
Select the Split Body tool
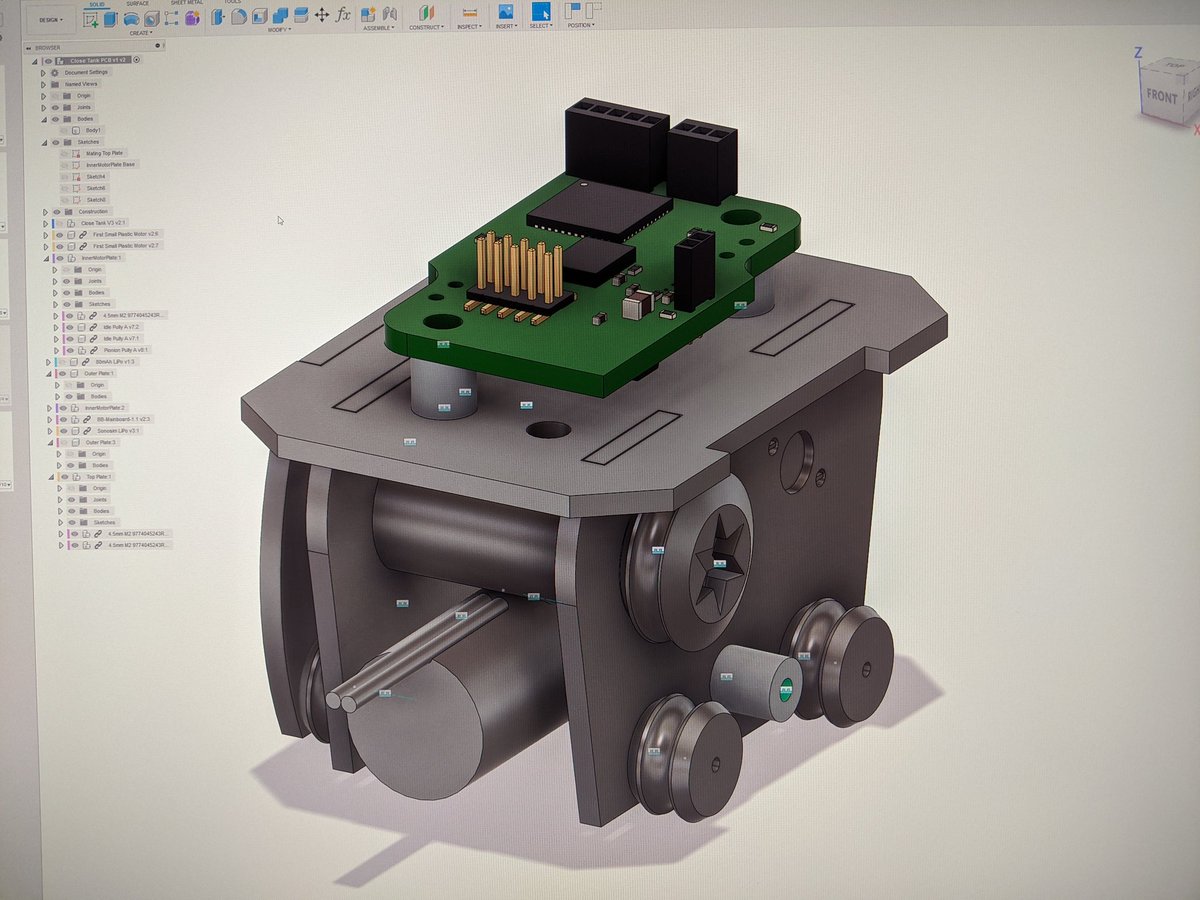(301, 16)
